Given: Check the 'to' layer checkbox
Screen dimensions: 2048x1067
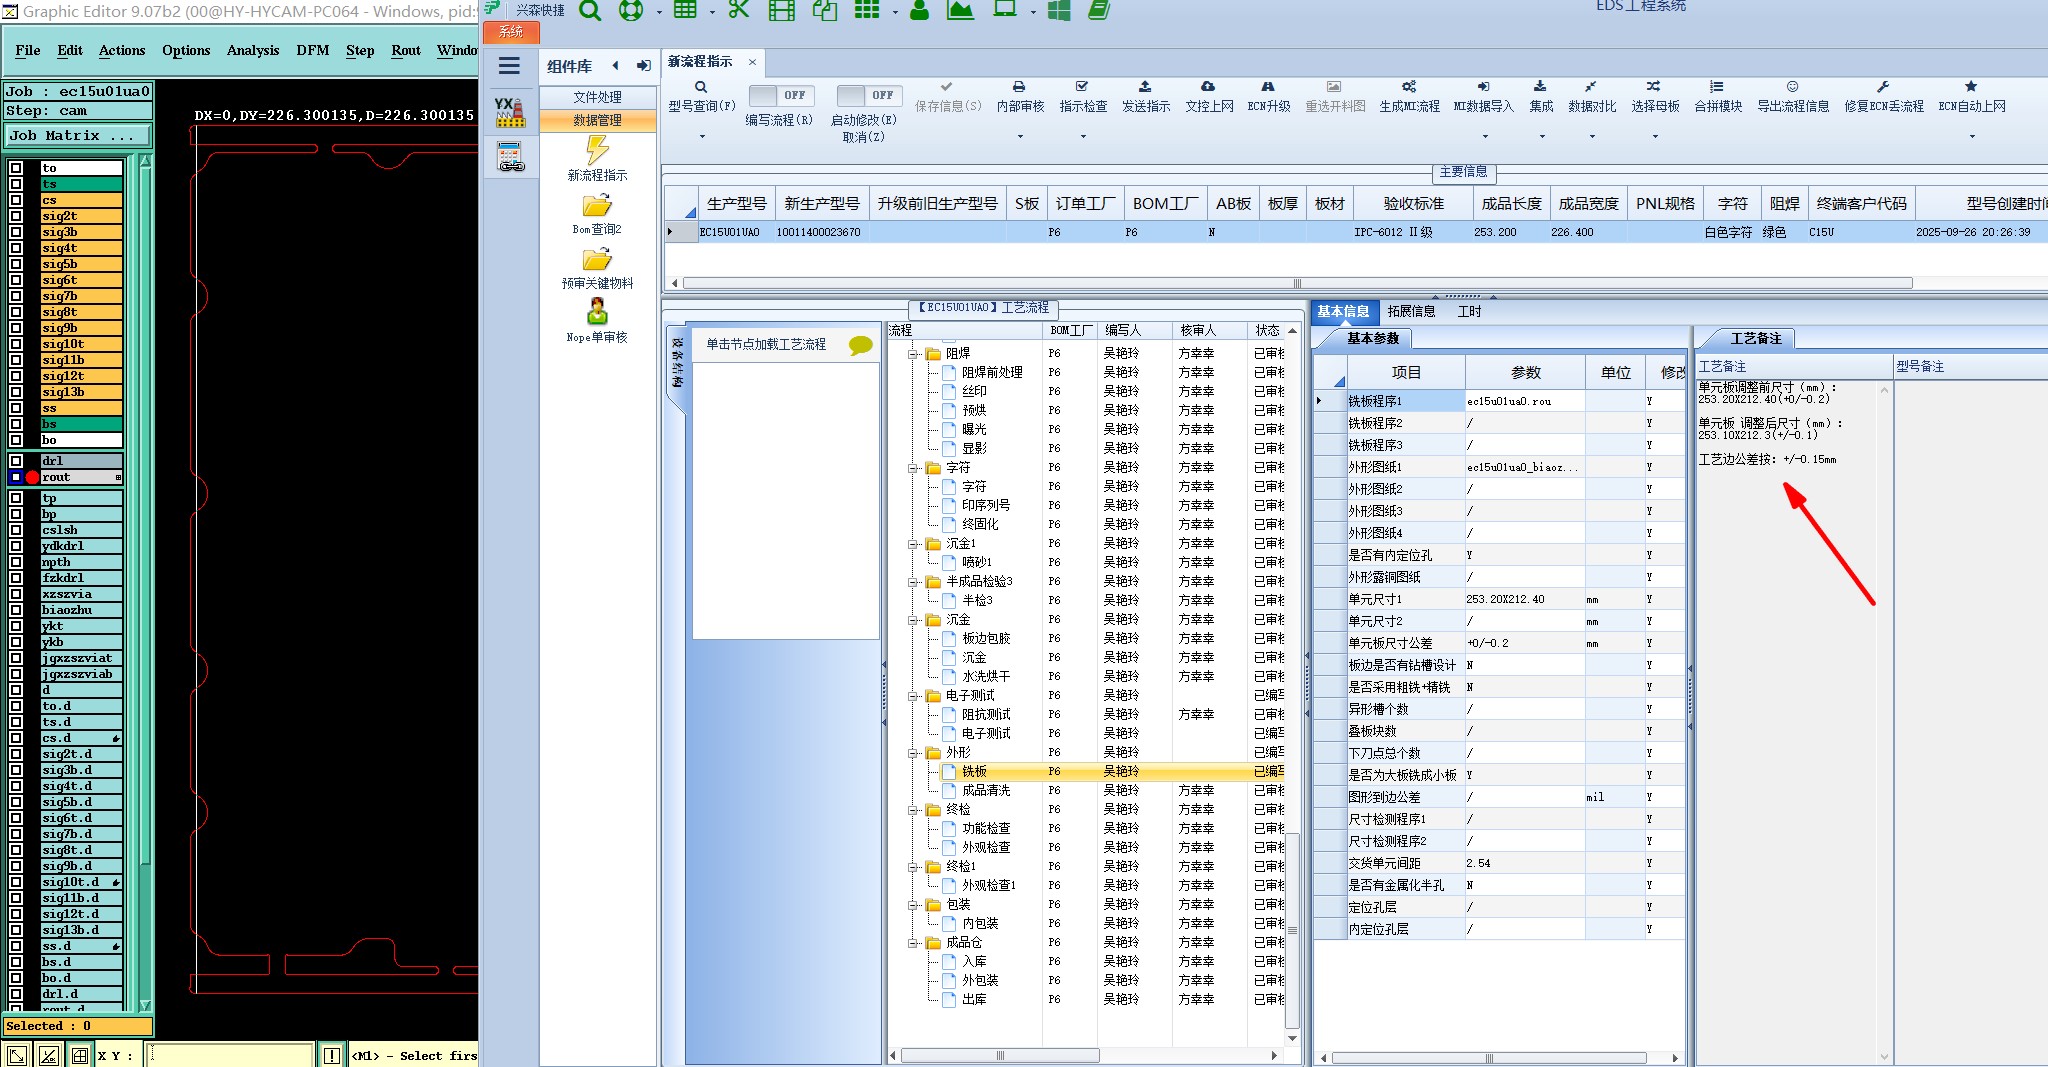Looking at the screenshot, I should (x=16, y=168).
